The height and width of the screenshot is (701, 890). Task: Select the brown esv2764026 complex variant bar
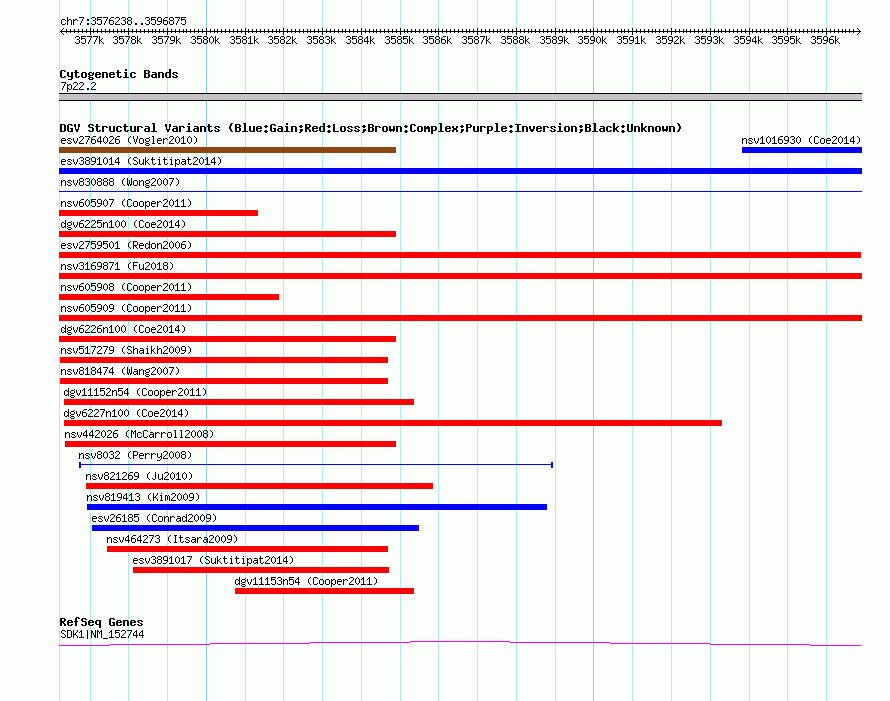[x=228, y=150]
